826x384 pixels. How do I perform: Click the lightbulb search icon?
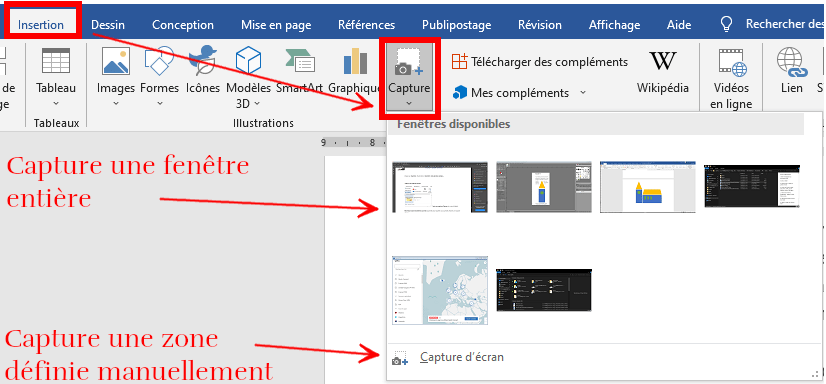click(x=726, y=24)
